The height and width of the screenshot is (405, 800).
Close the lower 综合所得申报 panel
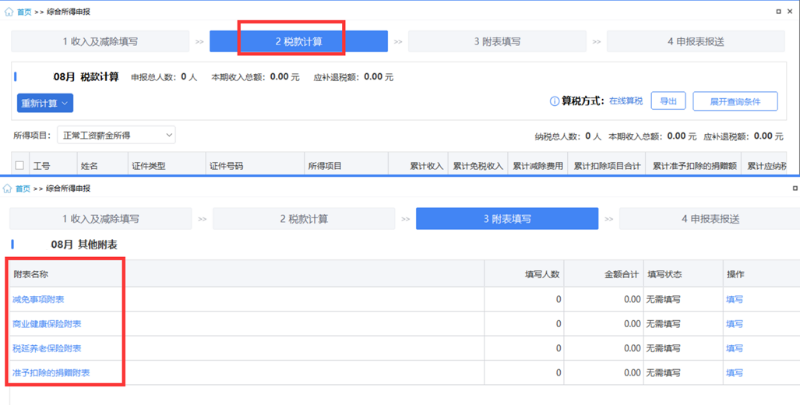point(793,188)
